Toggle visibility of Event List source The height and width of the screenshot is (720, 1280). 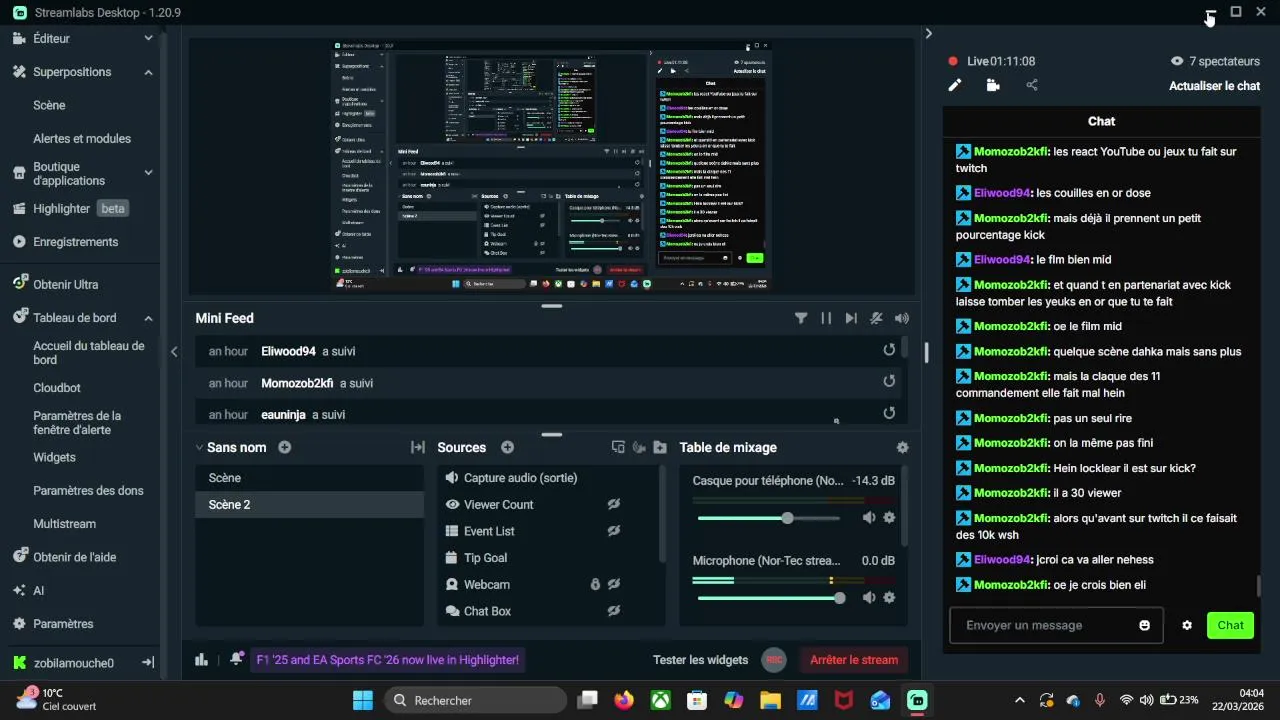click(x=614, y=531)
